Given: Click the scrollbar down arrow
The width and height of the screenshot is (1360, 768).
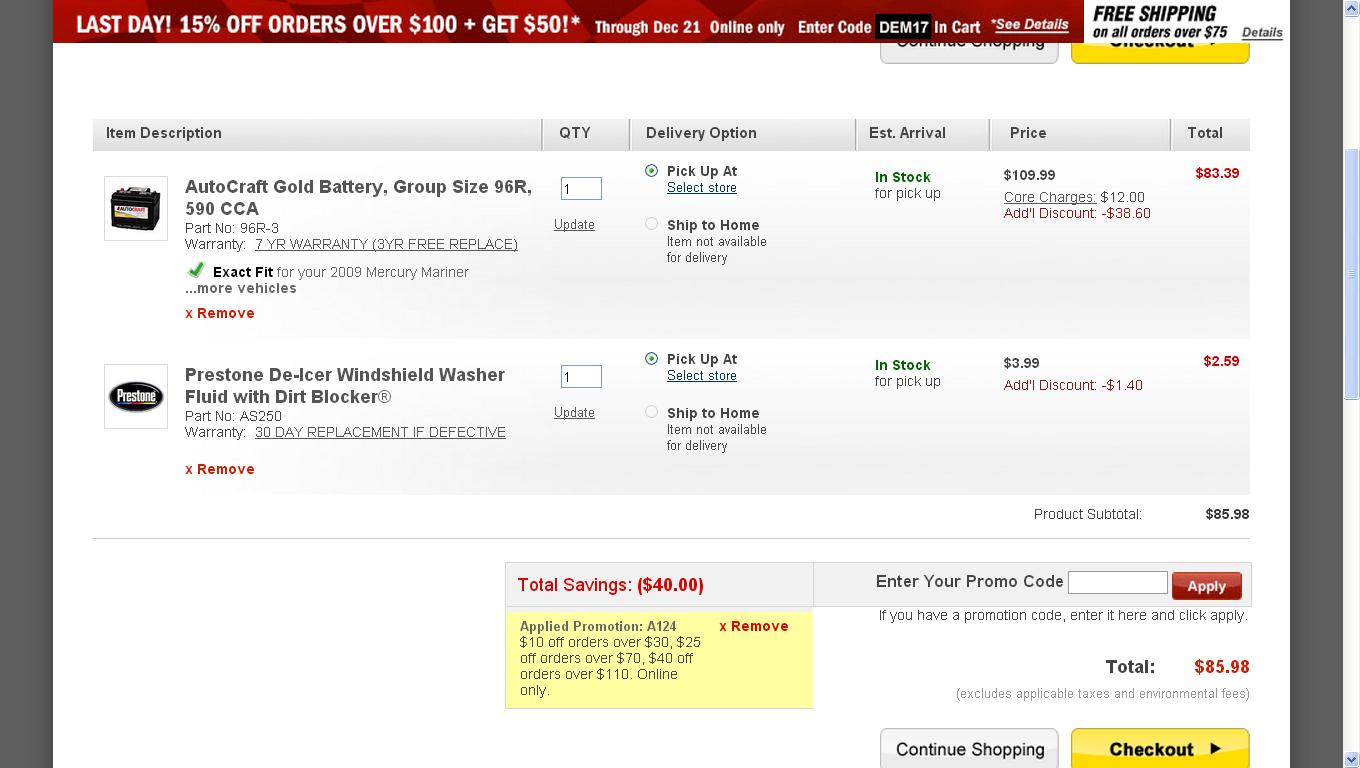Looking at the screenshot, I should click(1351, 759).
